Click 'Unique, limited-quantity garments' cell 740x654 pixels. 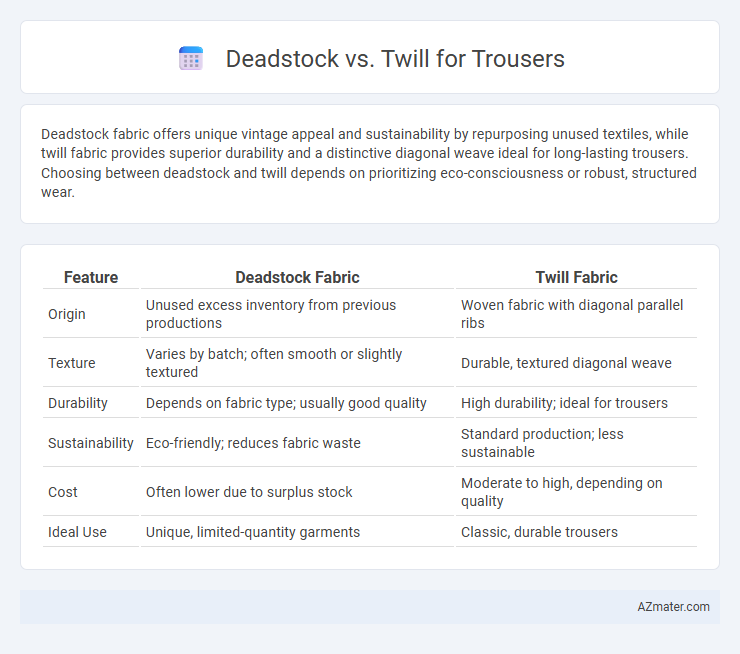tap(297, 532)
